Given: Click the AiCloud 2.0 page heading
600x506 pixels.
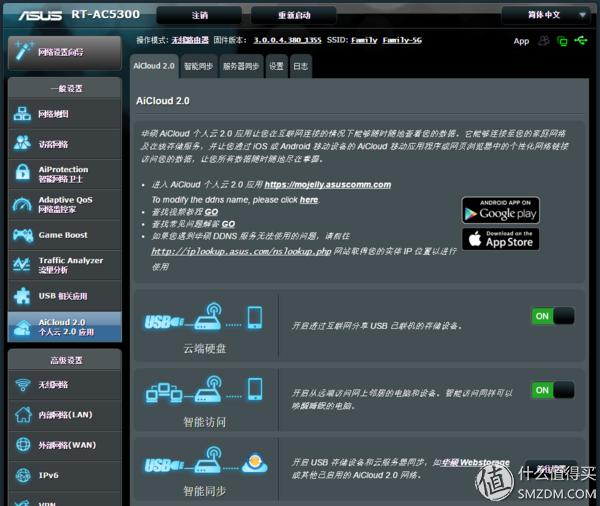Looking at the screenshot, I should (163, 101).
